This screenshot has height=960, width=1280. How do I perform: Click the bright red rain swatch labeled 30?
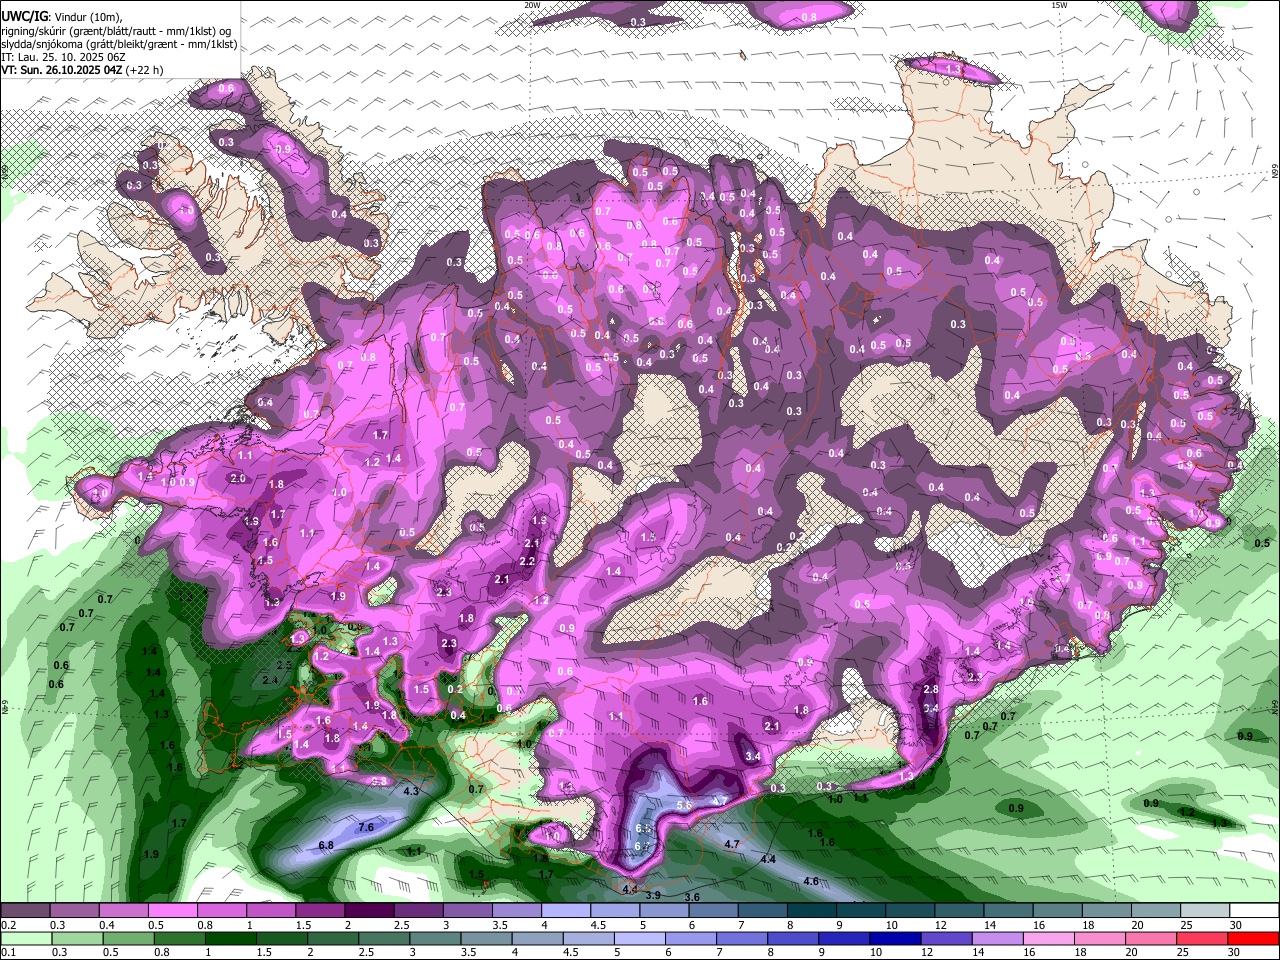tap(1254, 938)
